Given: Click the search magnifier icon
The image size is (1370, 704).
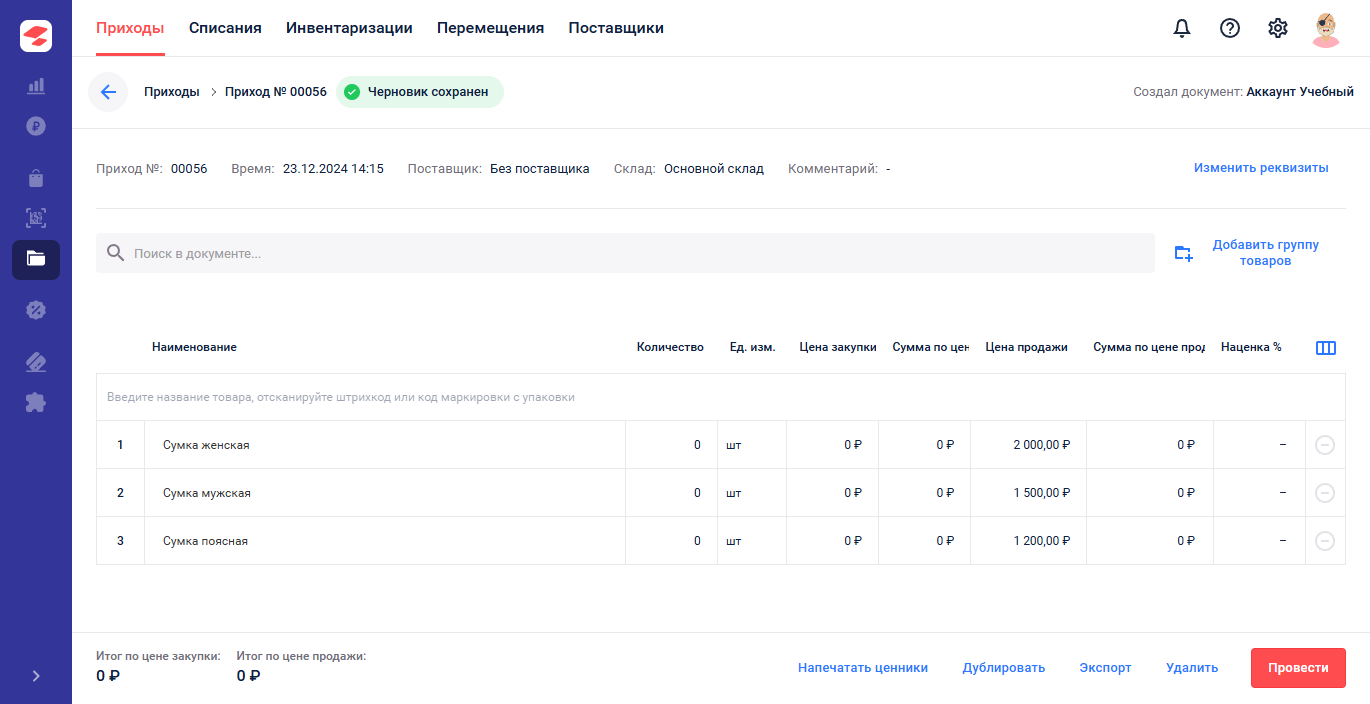Looking at the screenshot, I should click(x=116, y=253).
